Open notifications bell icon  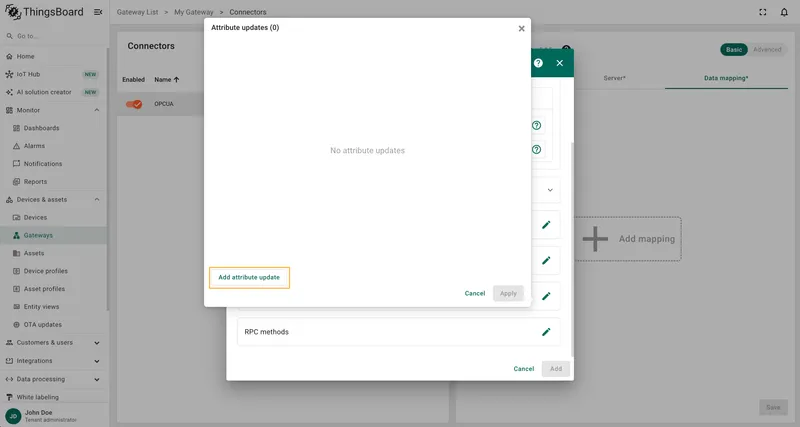pyautogui.click(x=784, y=12)
